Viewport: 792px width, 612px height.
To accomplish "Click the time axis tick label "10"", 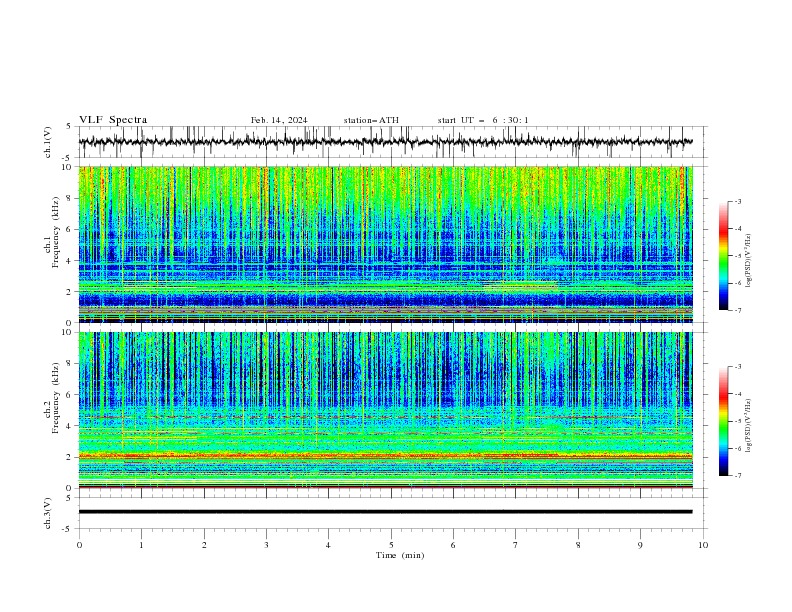I will click(703, 545).
